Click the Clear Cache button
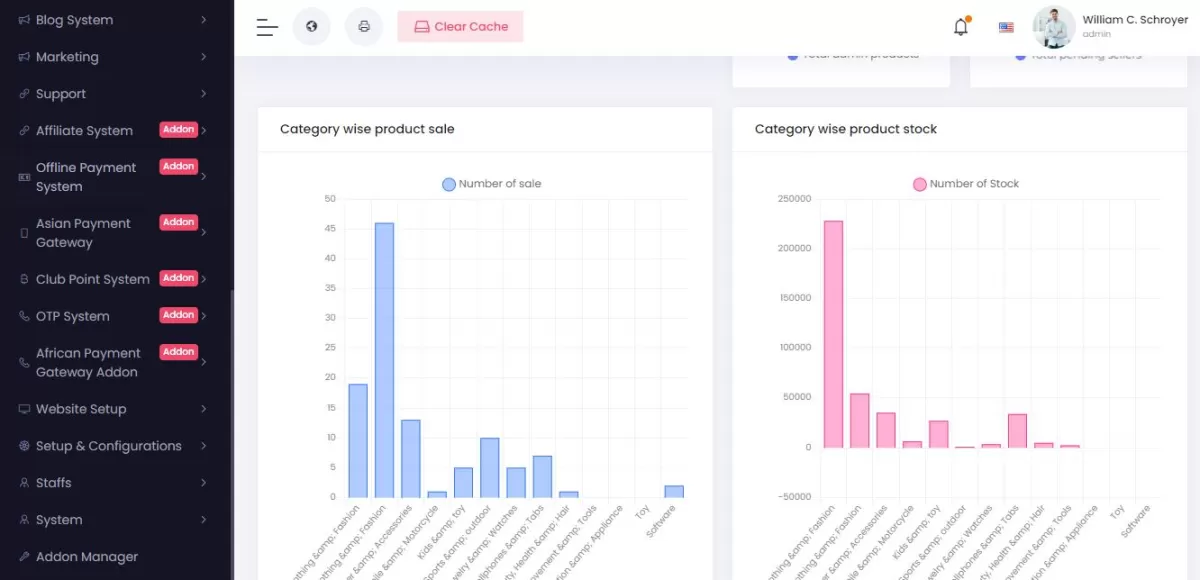 point(460,27)
